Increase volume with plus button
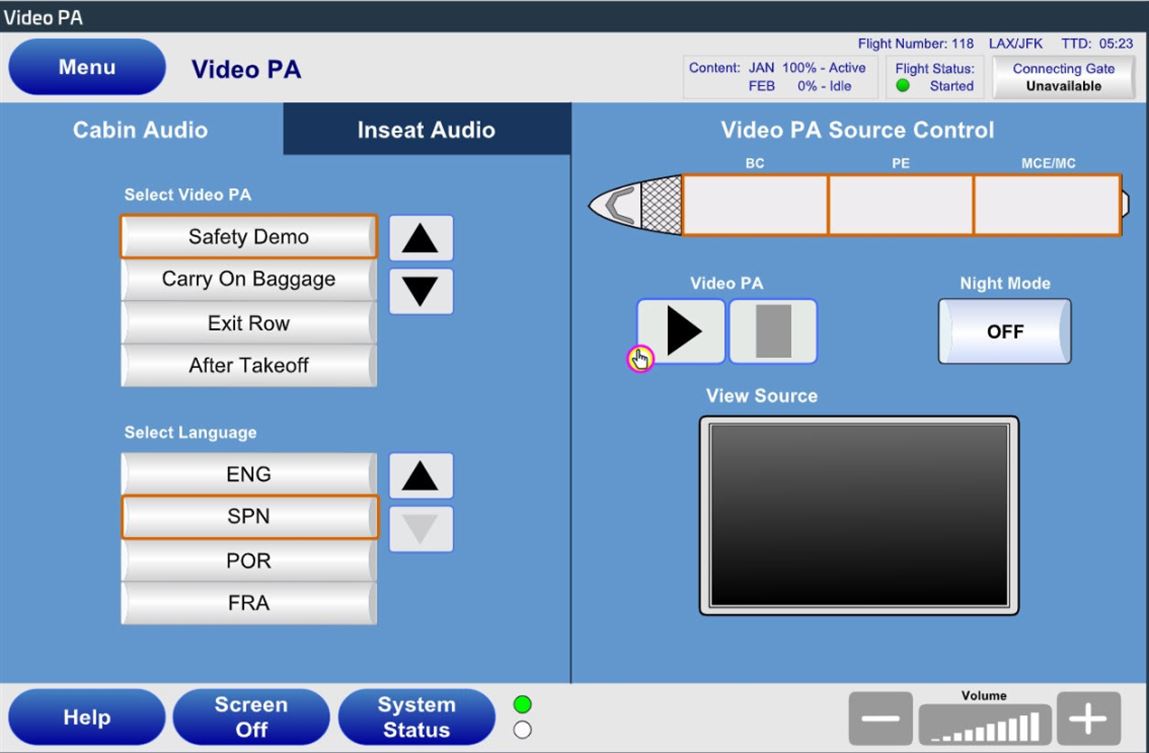 tap(1088, 718)
